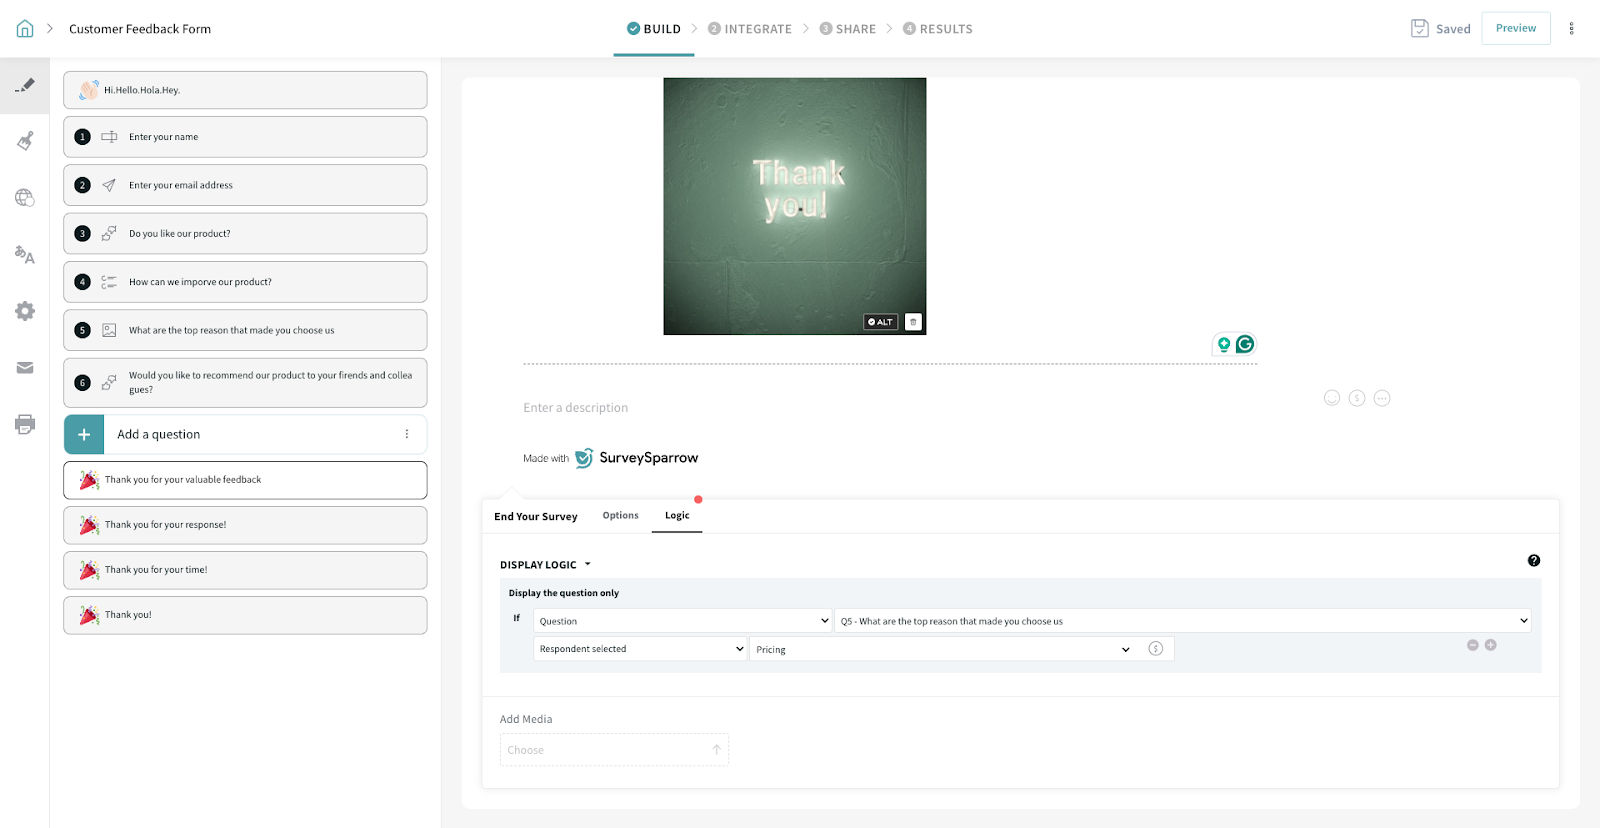The width and height of the screenshot is (1600, 828).
Task: Open the Q5 question selector dropdown
Action: pyautogui.click(x=1182, y=621)
